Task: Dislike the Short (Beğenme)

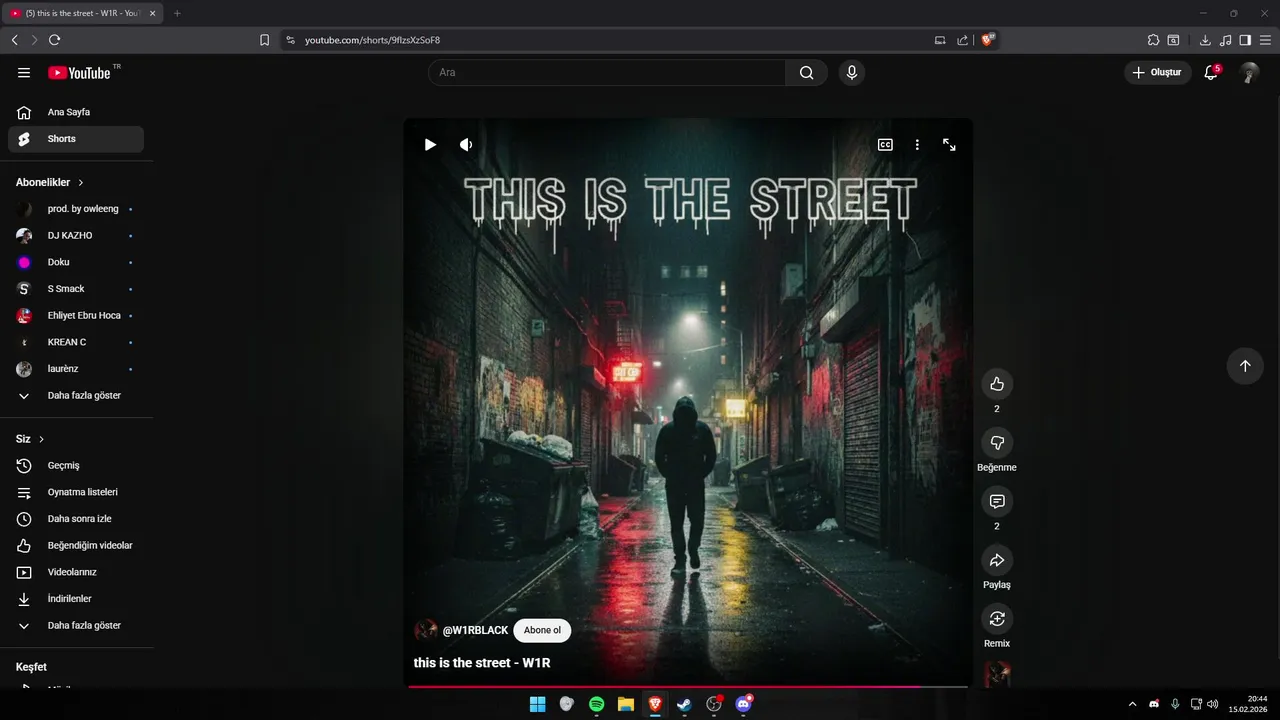Action: click(997, 443)
